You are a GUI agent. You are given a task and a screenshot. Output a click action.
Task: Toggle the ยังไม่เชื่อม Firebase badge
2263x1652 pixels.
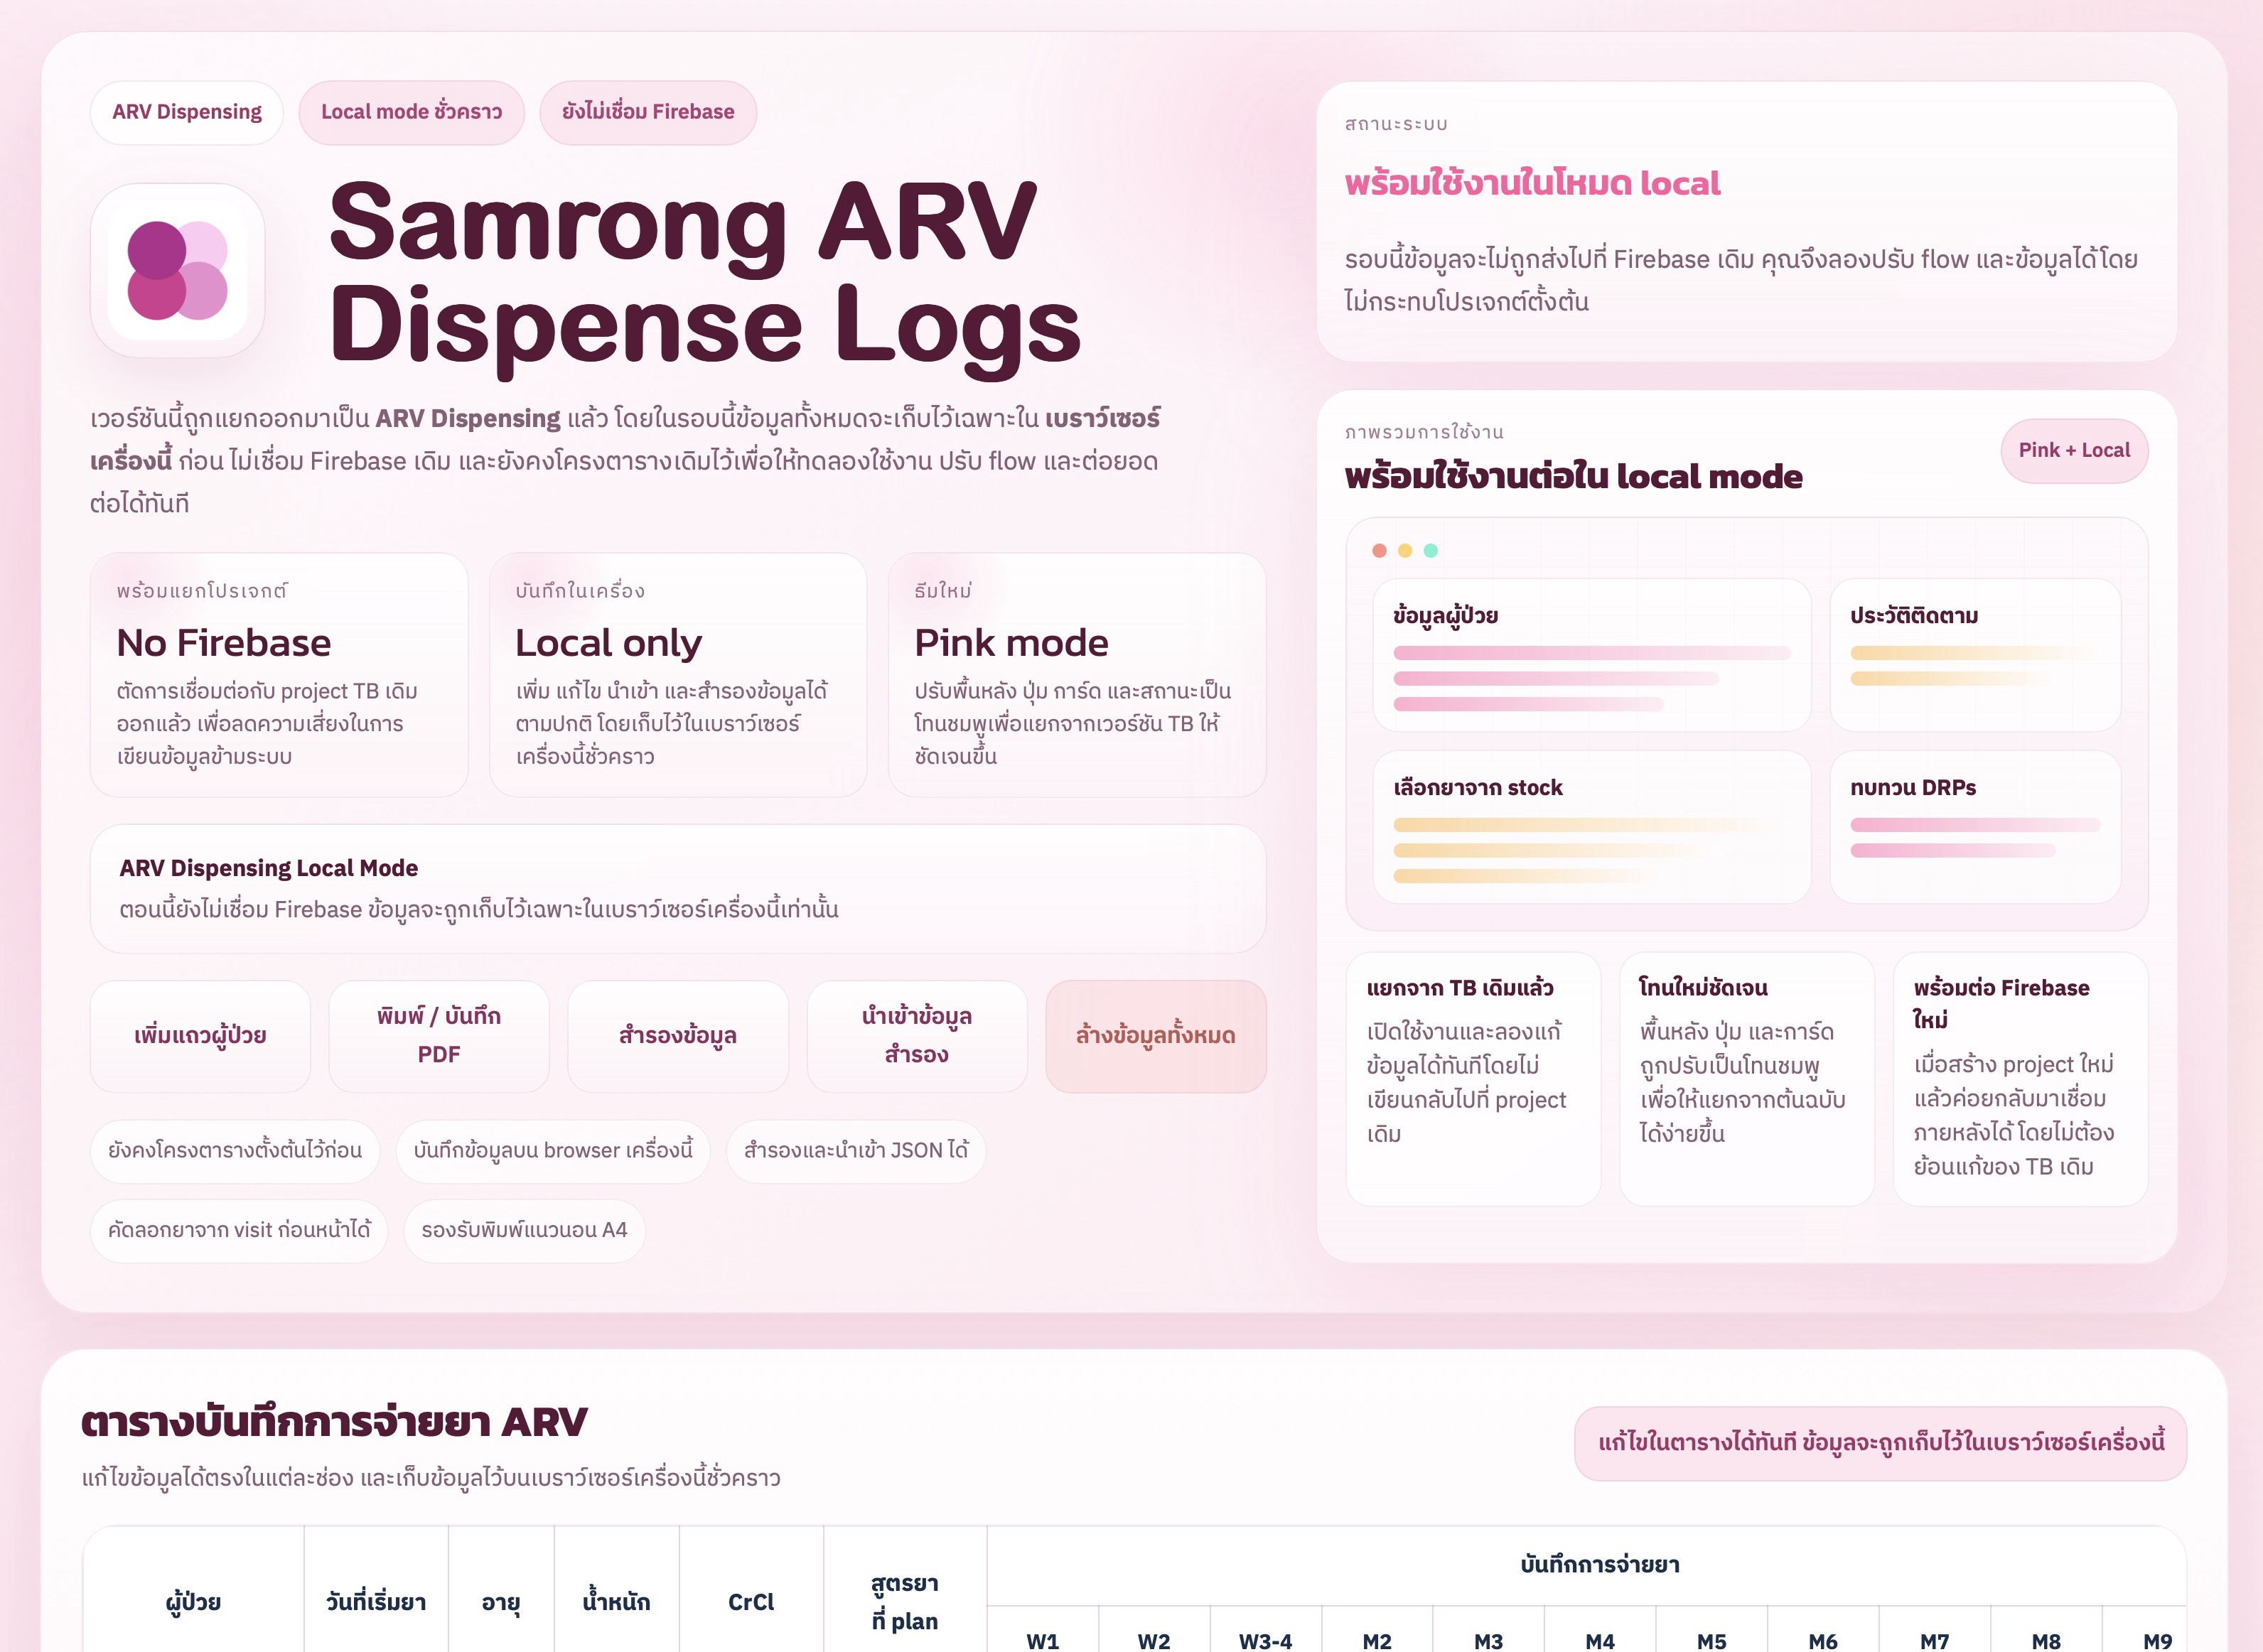[648, 112]
